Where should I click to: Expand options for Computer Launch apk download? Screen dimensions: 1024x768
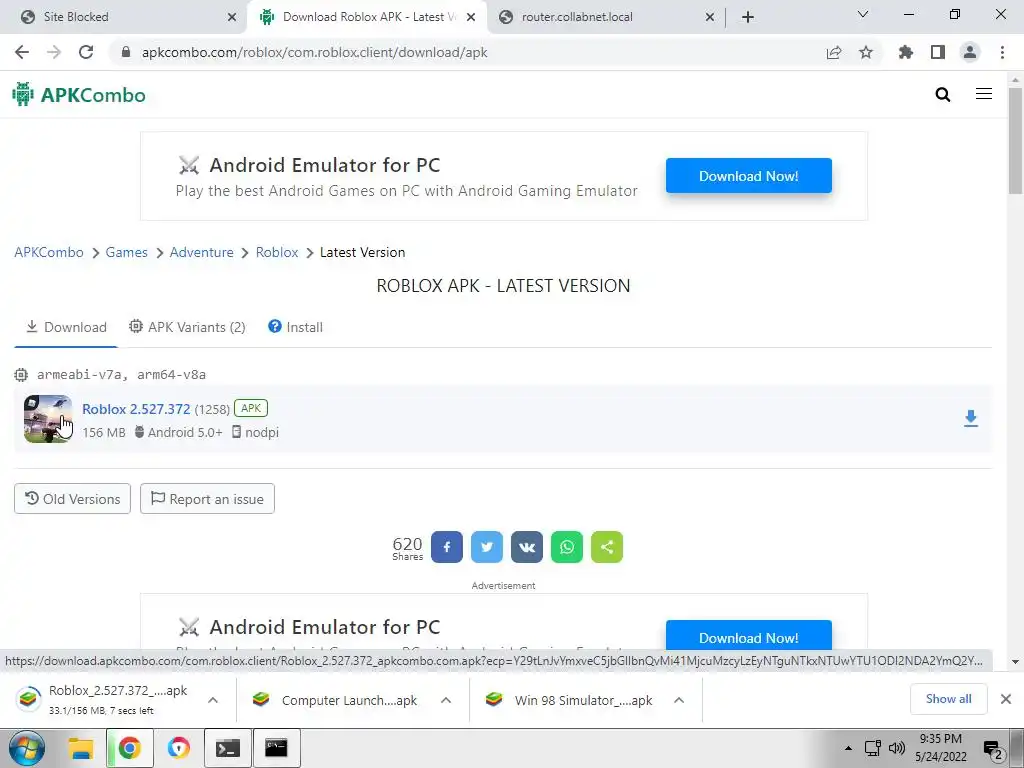tap(446, 700)
